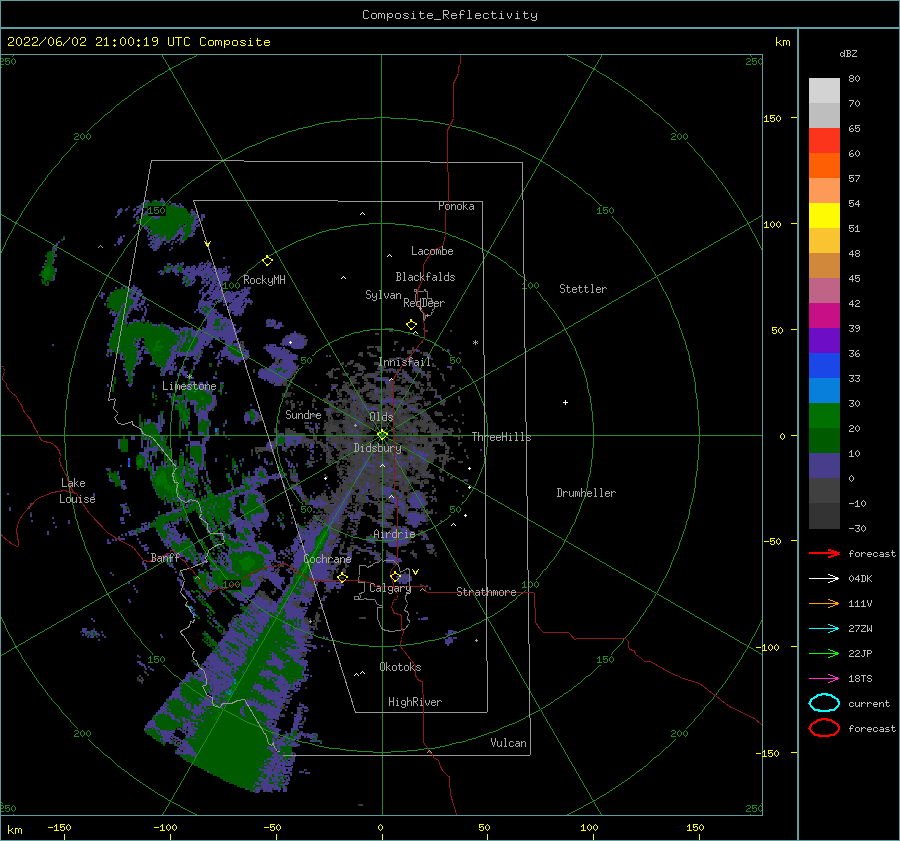Click the km unit label at top right
This screenshot has width=900, height=841.
coord(782,42)
